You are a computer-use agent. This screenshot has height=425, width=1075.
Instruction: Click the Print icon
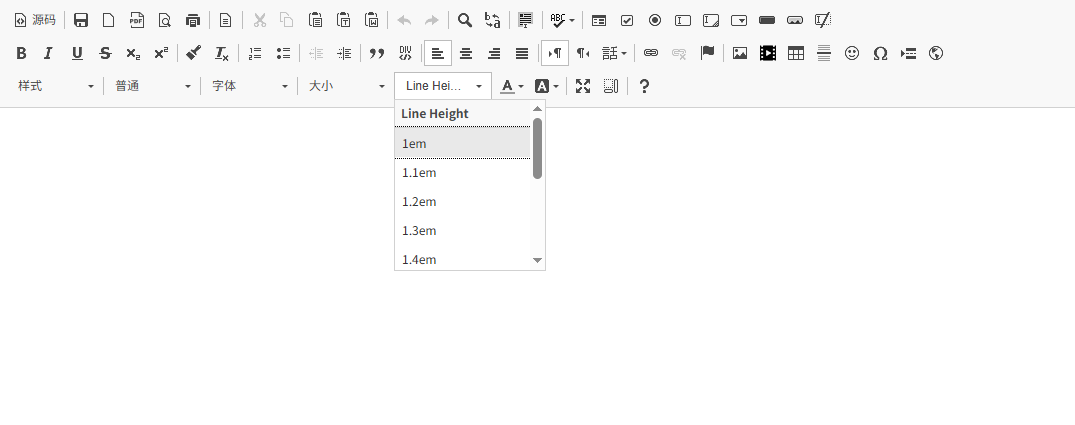click(193, 20)
